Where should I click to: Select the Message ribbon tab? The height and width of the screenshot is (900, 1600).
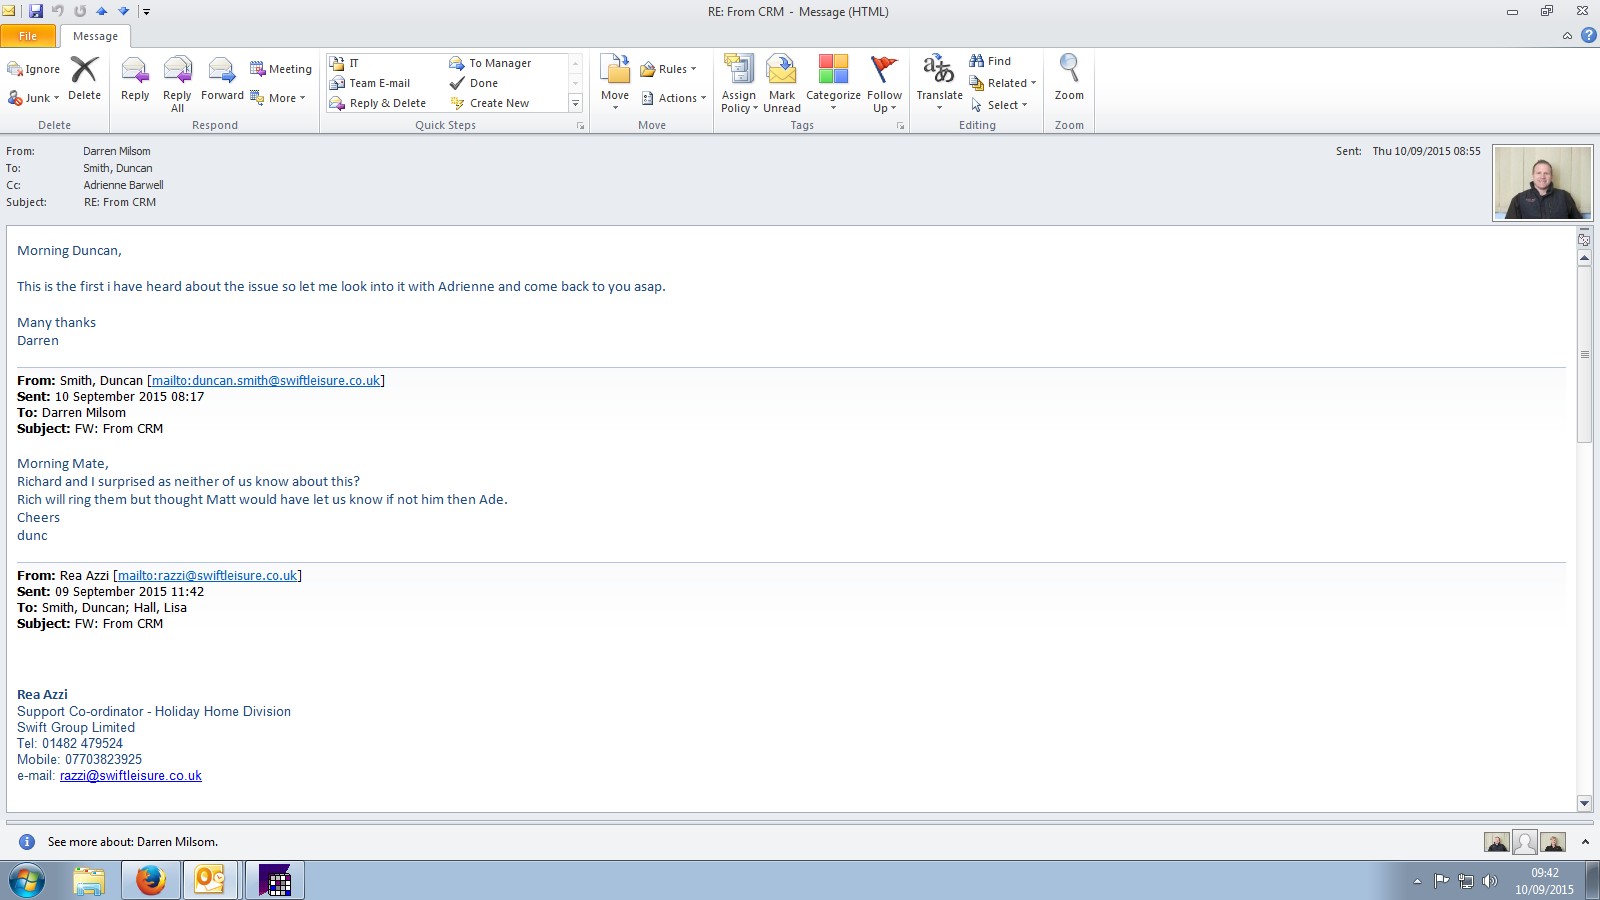click(95, 36)
